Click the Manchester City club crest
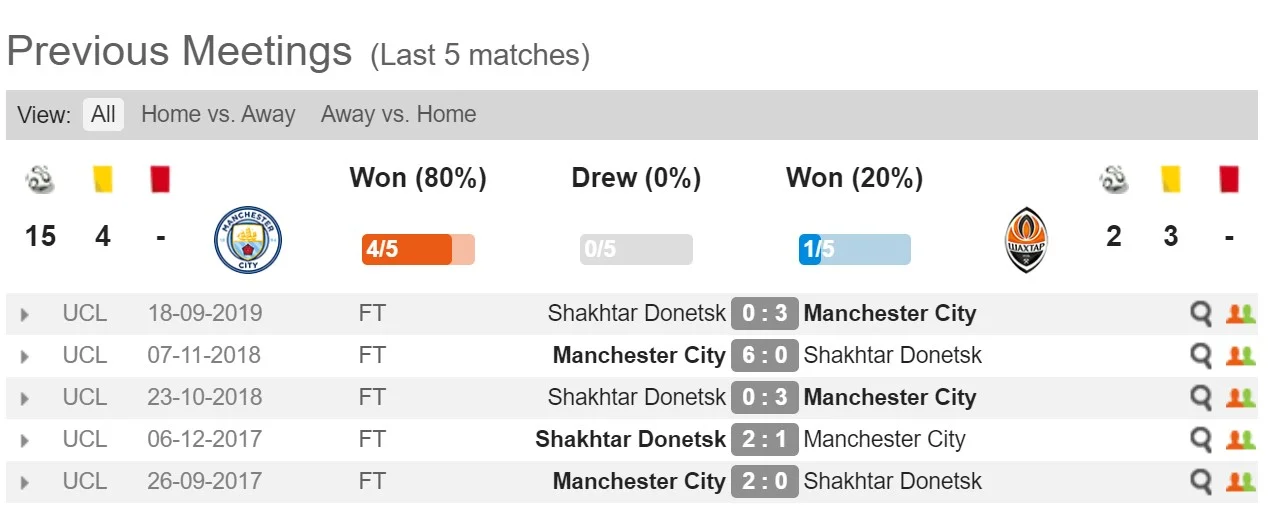Screen dimensions: 1268x512 point(248,240)
